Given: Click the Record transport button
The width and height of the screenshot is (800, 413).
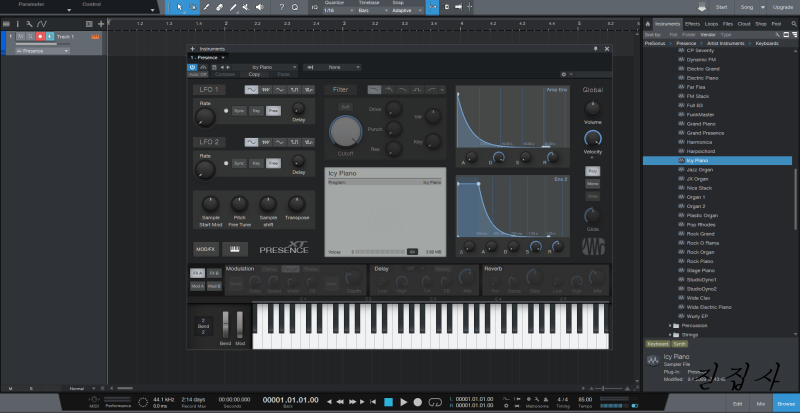Looking at the screenshot, I should point(418,402).
